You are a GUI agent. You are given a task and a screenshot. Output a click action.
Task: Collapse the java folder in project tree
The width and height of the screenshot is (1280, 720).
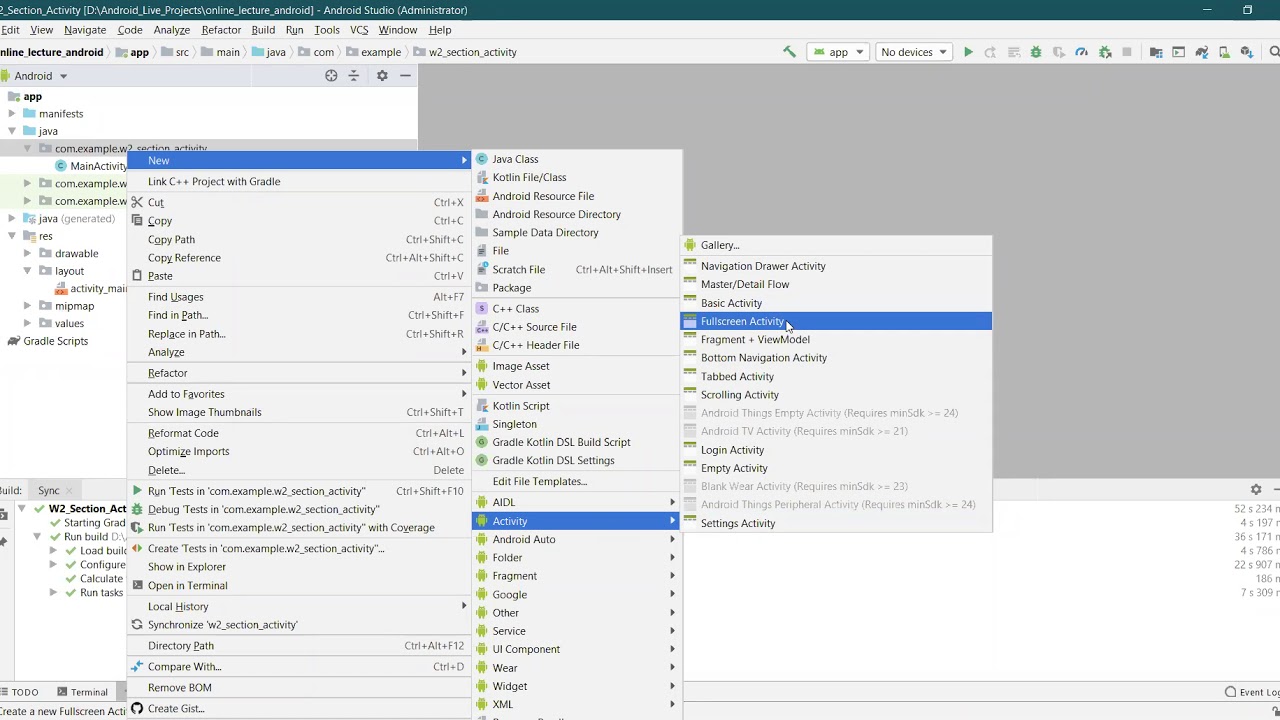[x=12, y=131]
